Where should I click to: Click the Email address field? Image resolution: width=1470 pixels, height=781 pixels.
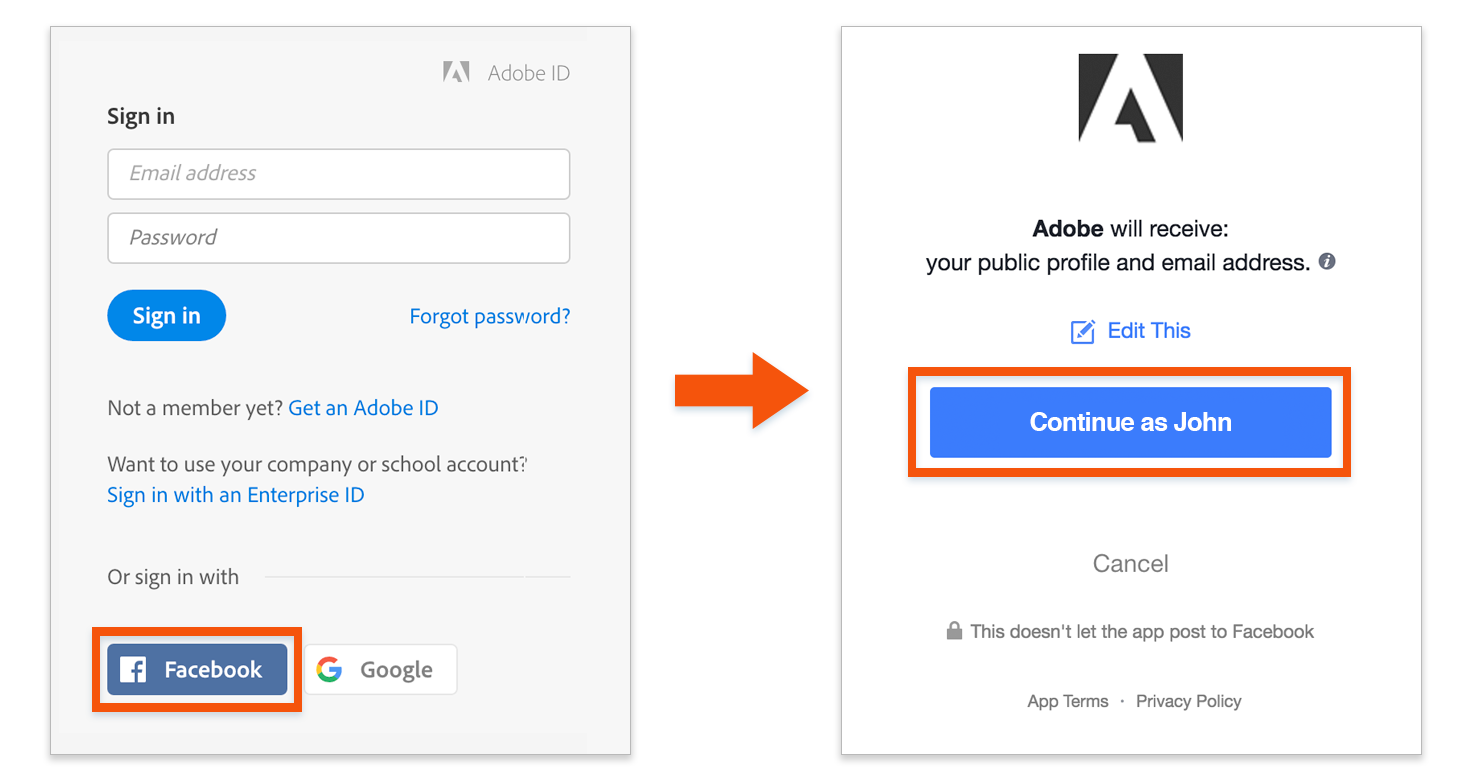coord(338,173)
